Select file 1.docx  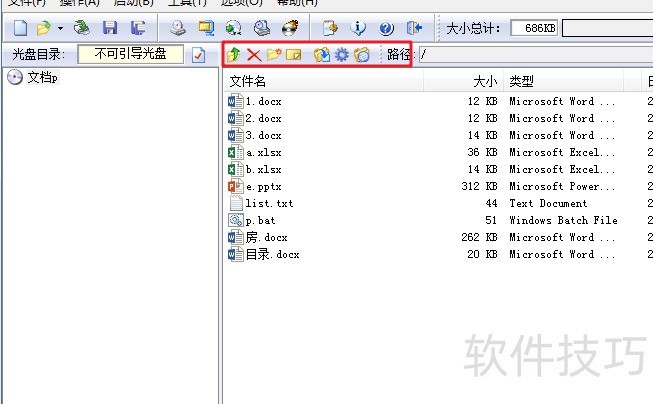[x=263, y=102]
